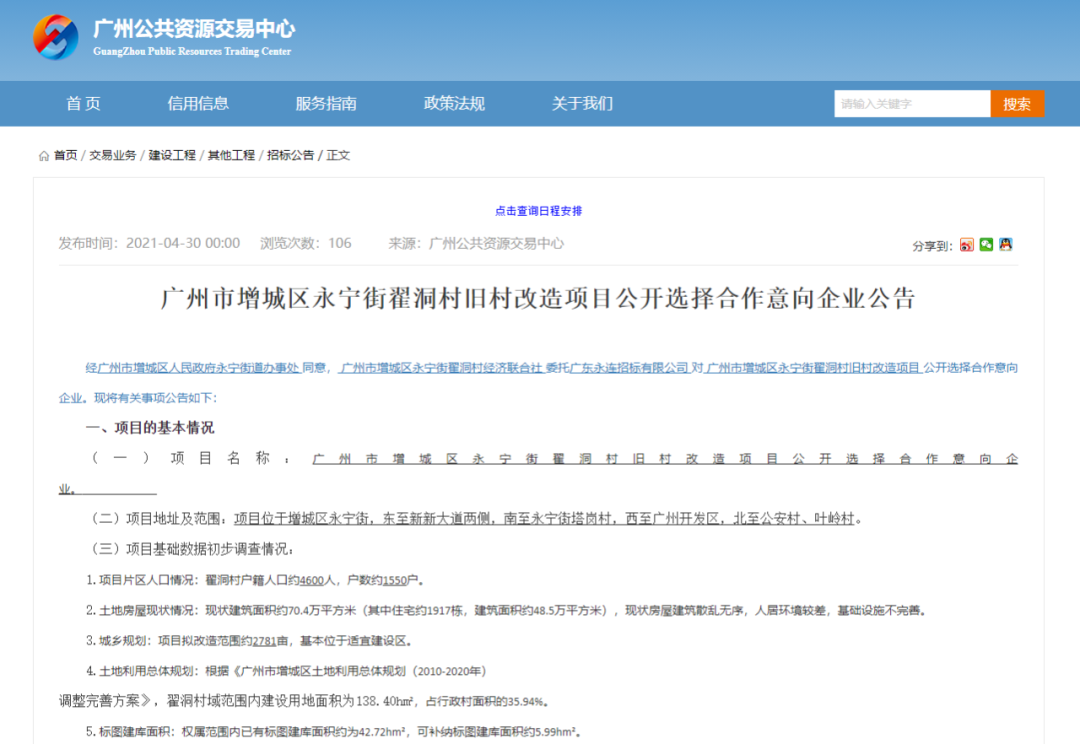Click the 首页 breadcrumb link
Image resolution: width=1080 pixels, height=744 pixels.
point(65,156)
